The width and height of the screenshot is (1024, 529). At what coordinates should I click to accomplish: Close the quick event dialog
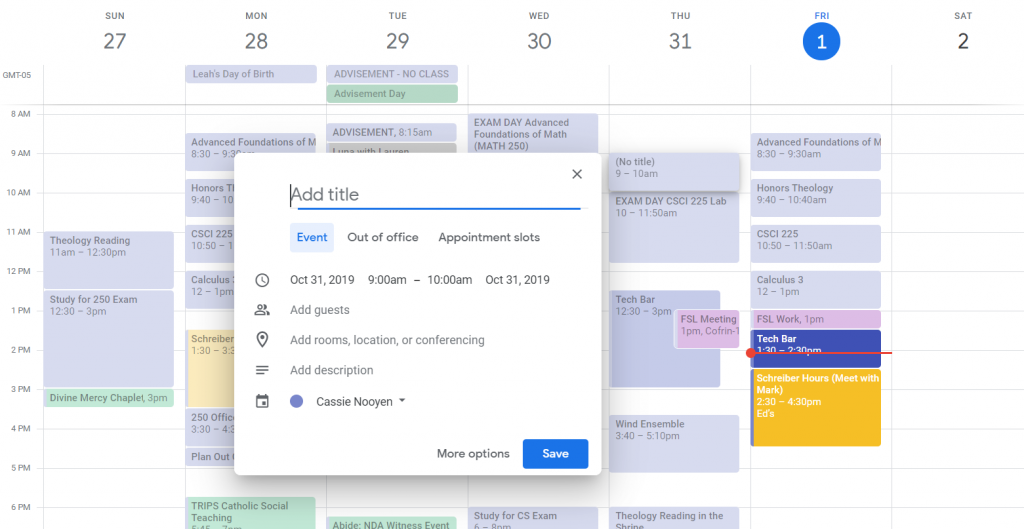pos(576,174)
